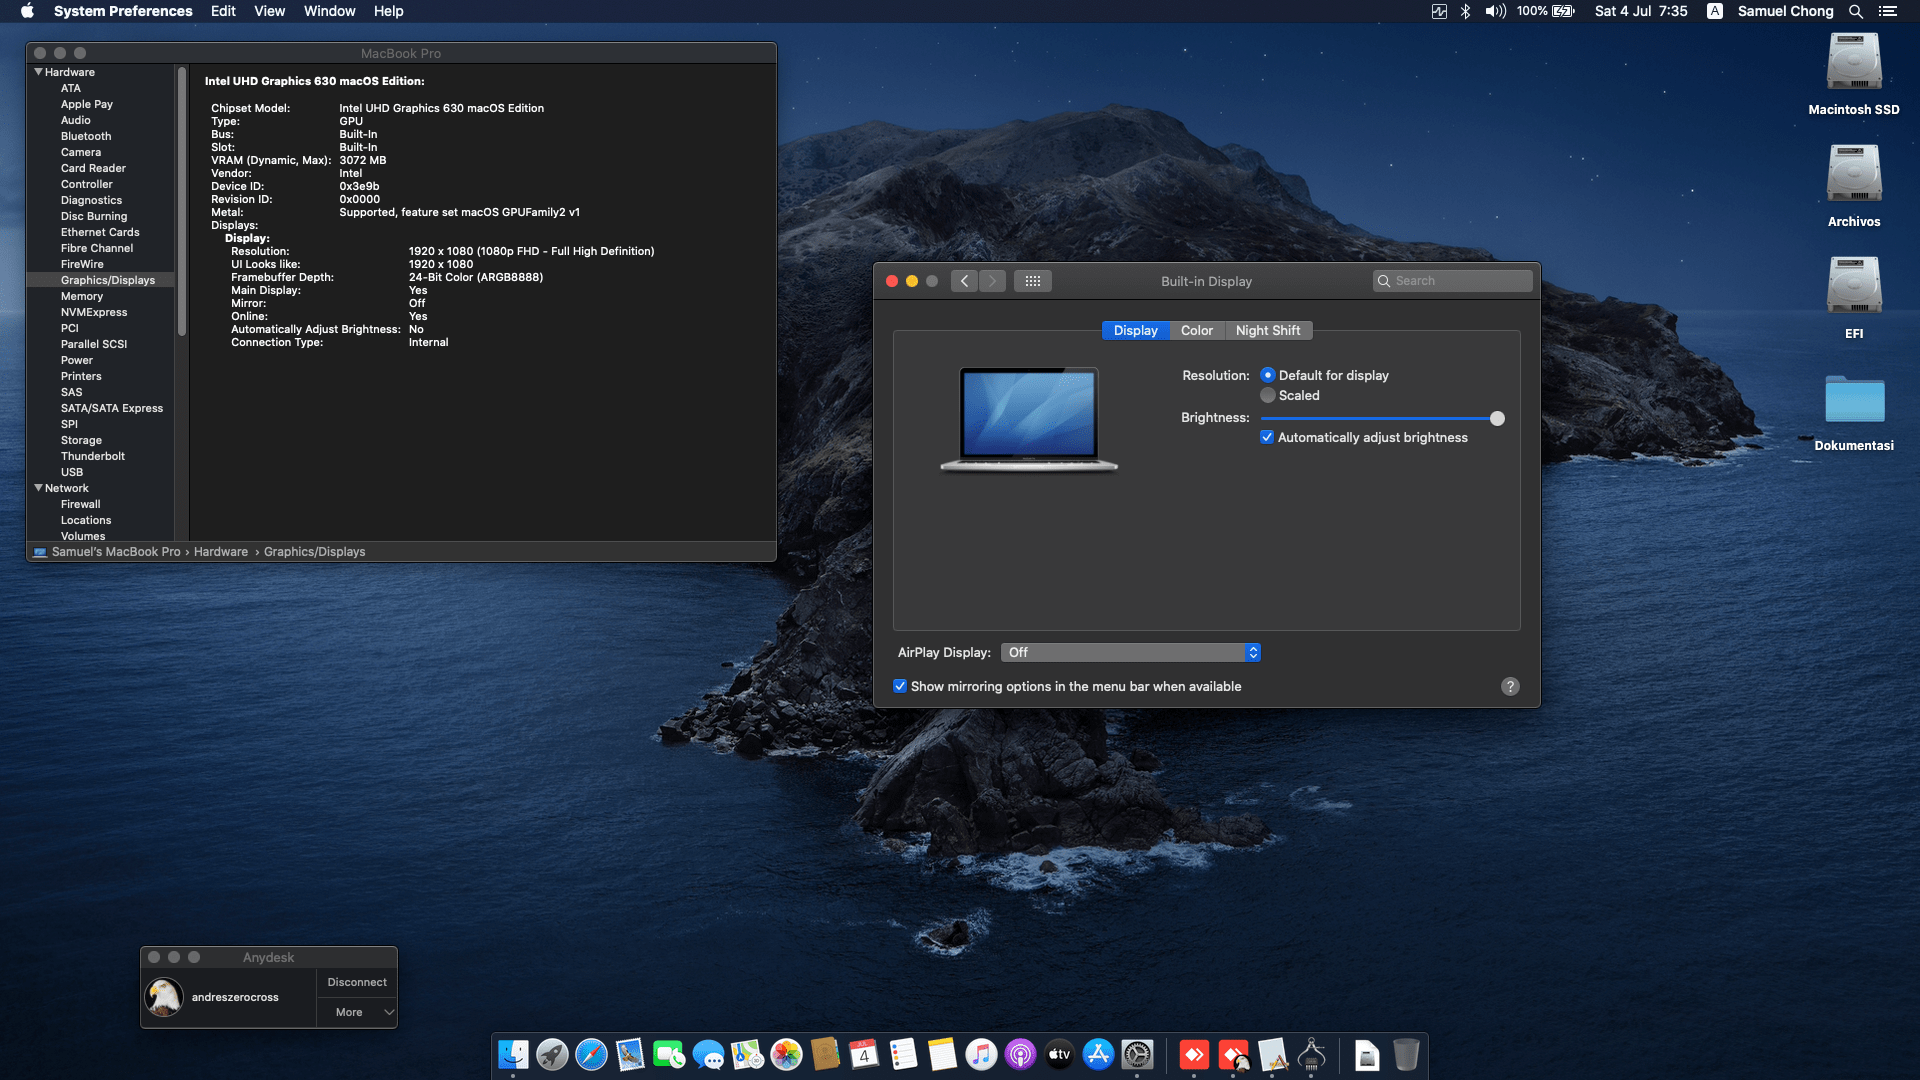Toggle Automatically adjust brightness checkbox

click(x=1267, y=437)
